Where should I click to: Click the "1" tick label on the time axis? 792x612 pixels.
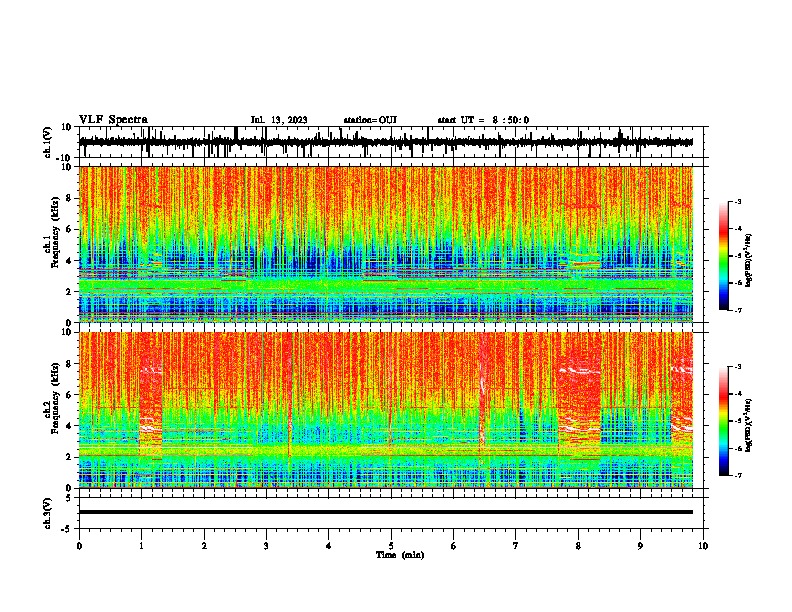(141, 546)
